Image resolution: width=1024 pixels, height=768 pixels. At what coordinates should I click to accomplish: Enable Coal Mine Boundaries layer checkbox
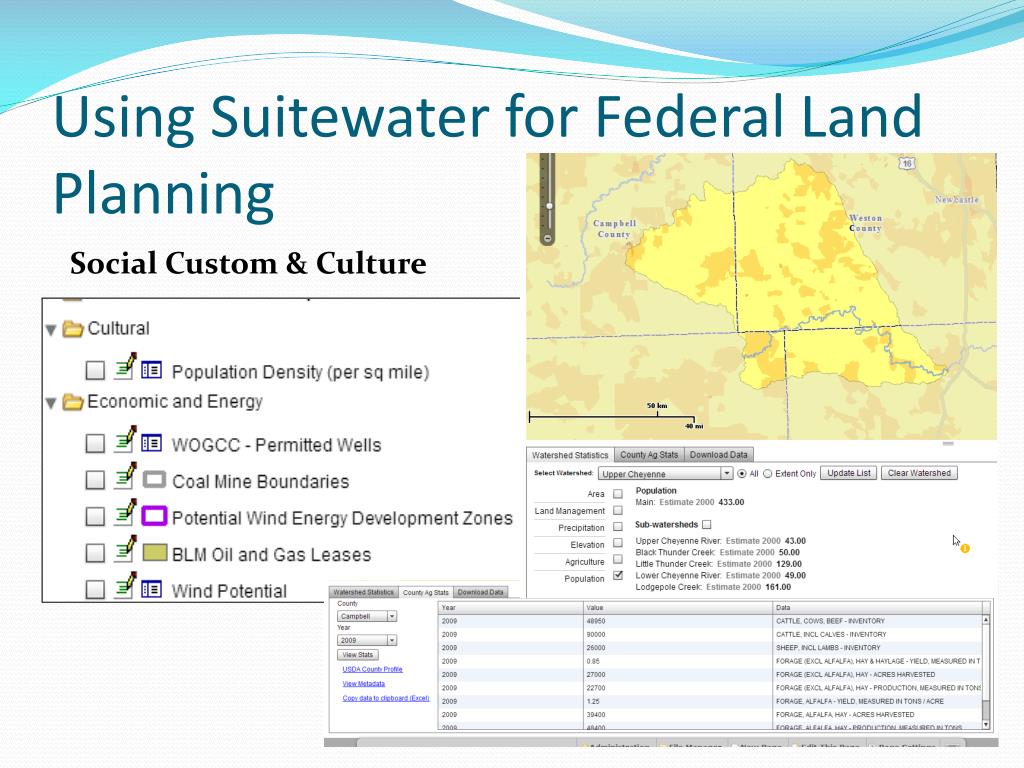(95, 481)
